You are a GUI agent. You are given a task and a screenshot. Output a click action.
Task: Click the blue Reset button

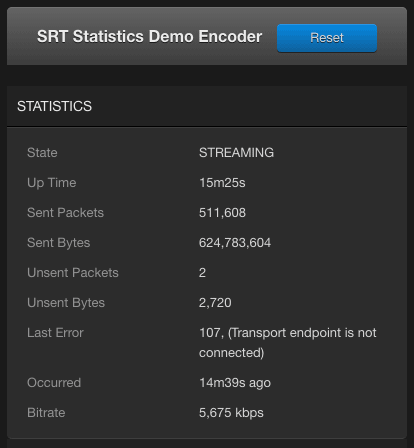(327, 38)
